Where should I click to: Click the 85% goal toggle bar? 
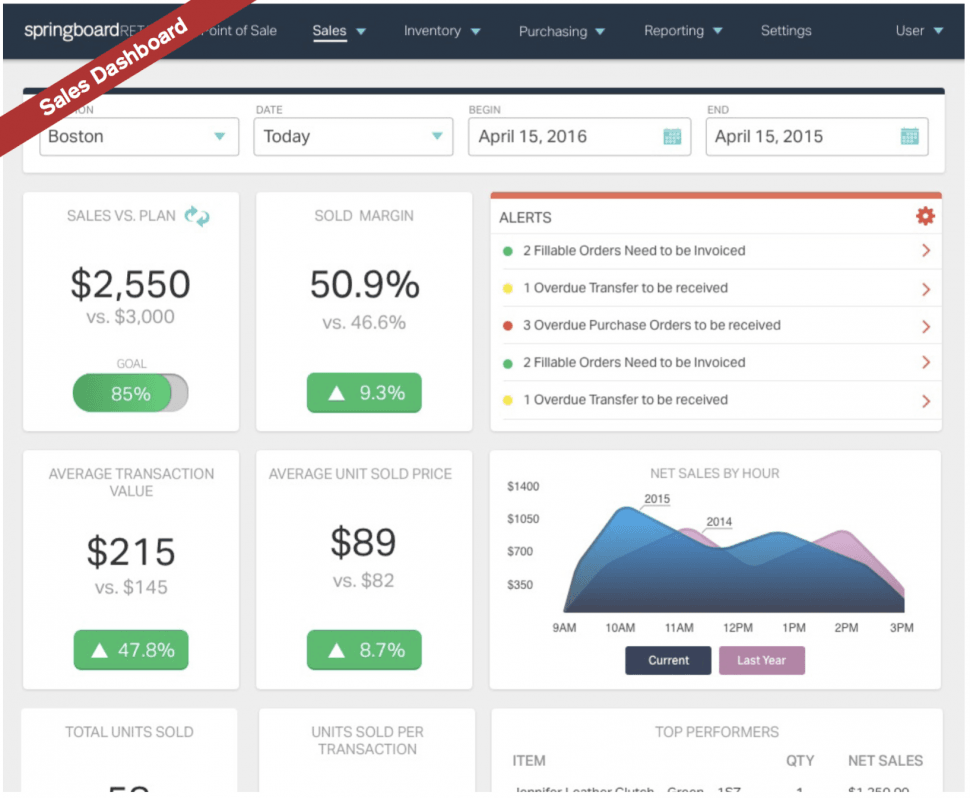(131, 394)
